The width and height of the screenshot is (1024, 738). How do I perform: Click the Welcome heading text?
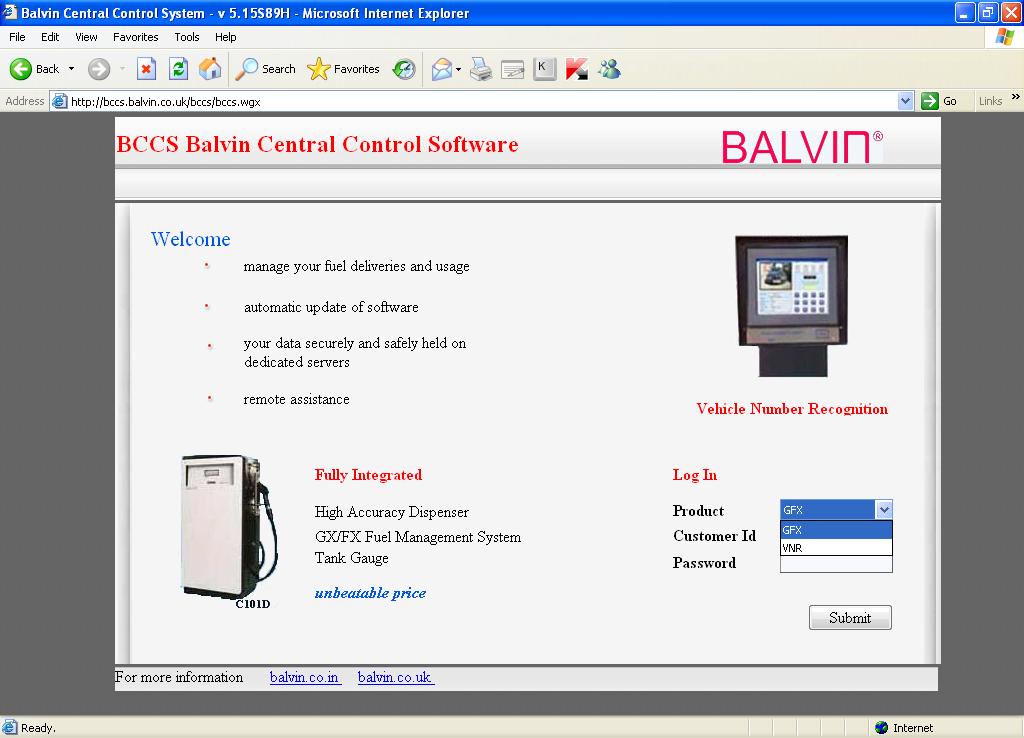pos(191,239)
